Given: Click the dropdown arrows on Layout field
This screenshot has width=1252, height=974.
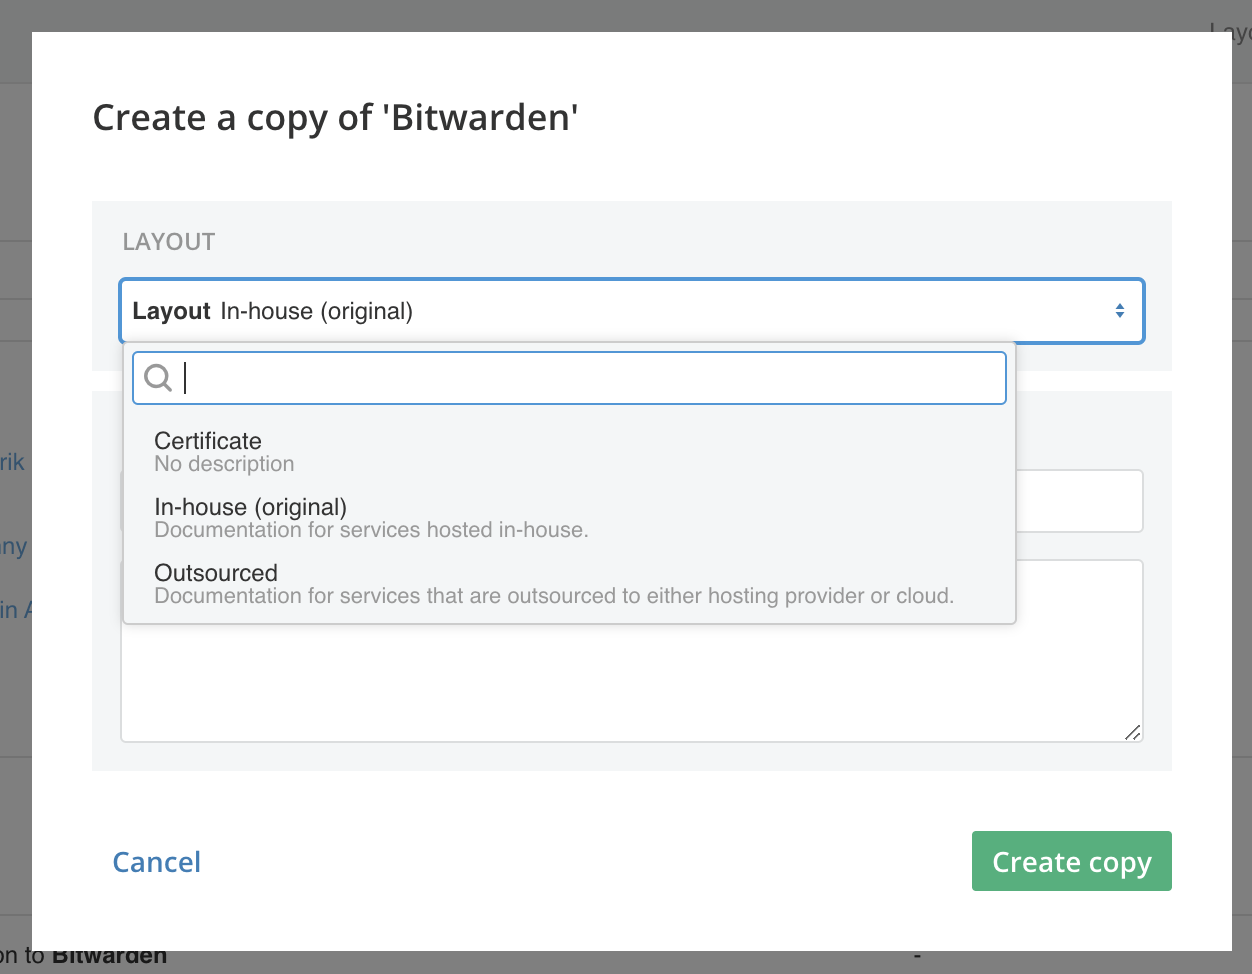Looking at the screenshot, I should [1120, 311].
